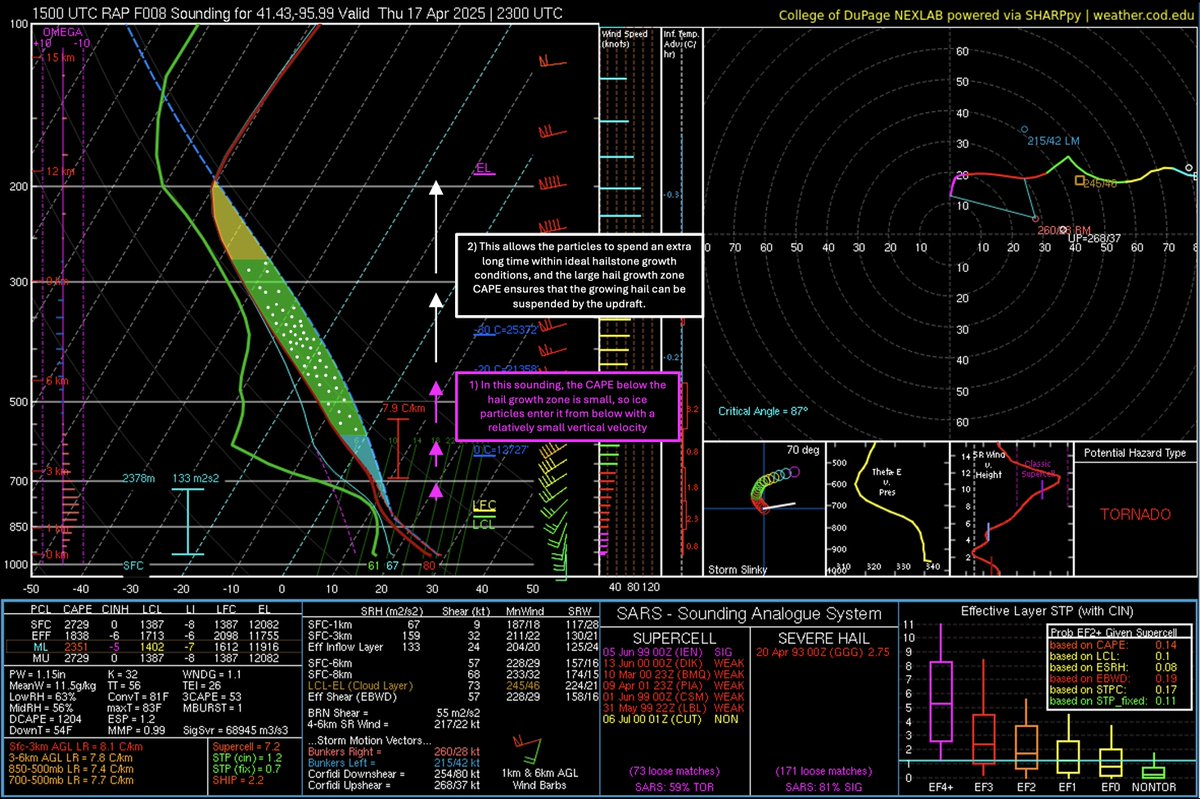The width and height of the screenshot is (1200, 799).
Task: Click the EF2 axis label under the box plots
Action: [1025, 789]
